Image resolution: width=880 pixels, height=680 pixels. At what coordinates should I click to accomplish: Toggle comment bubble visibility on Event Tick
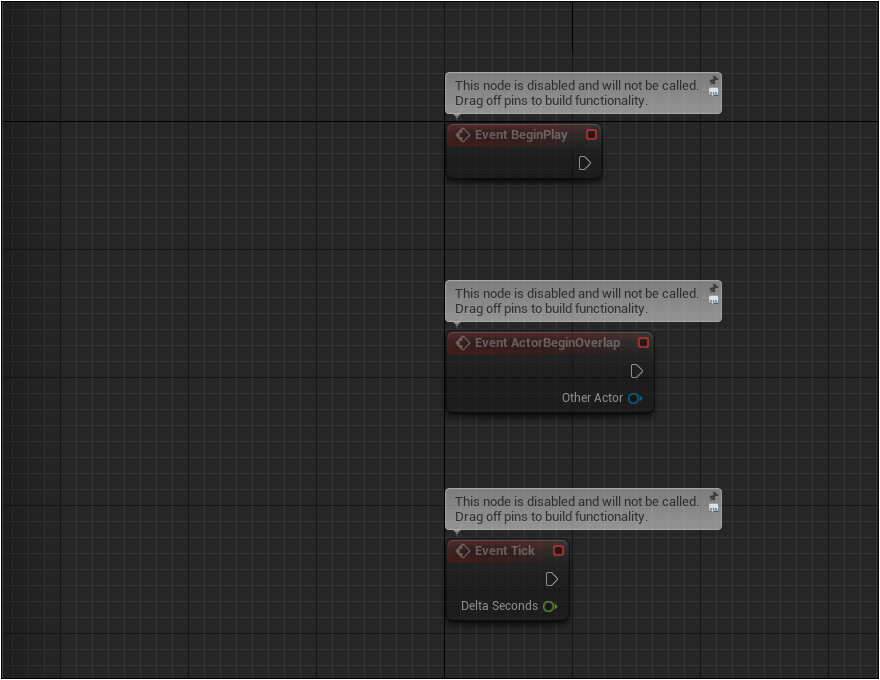point(713,508)
